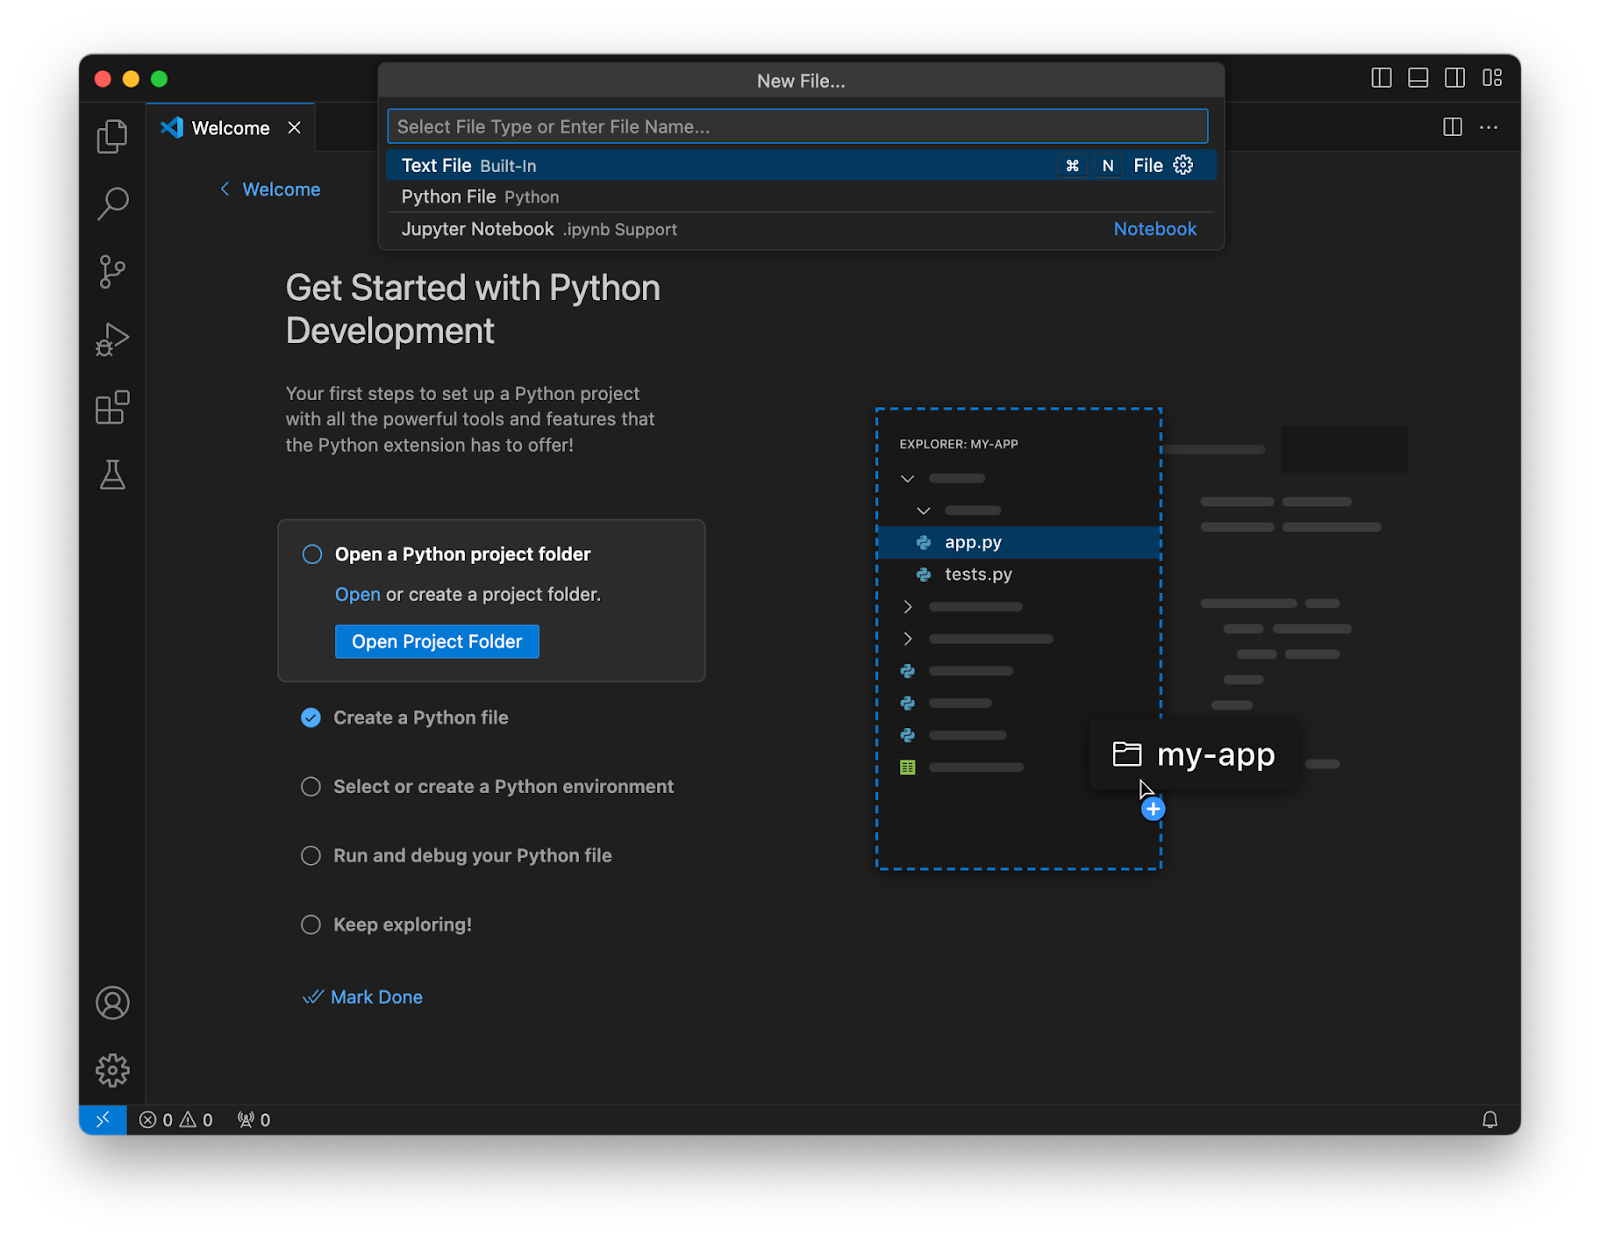The image size is (1600, 1239).
Task: Configure Text File keybinding gear icon
Action: [x=1183, y=165]
